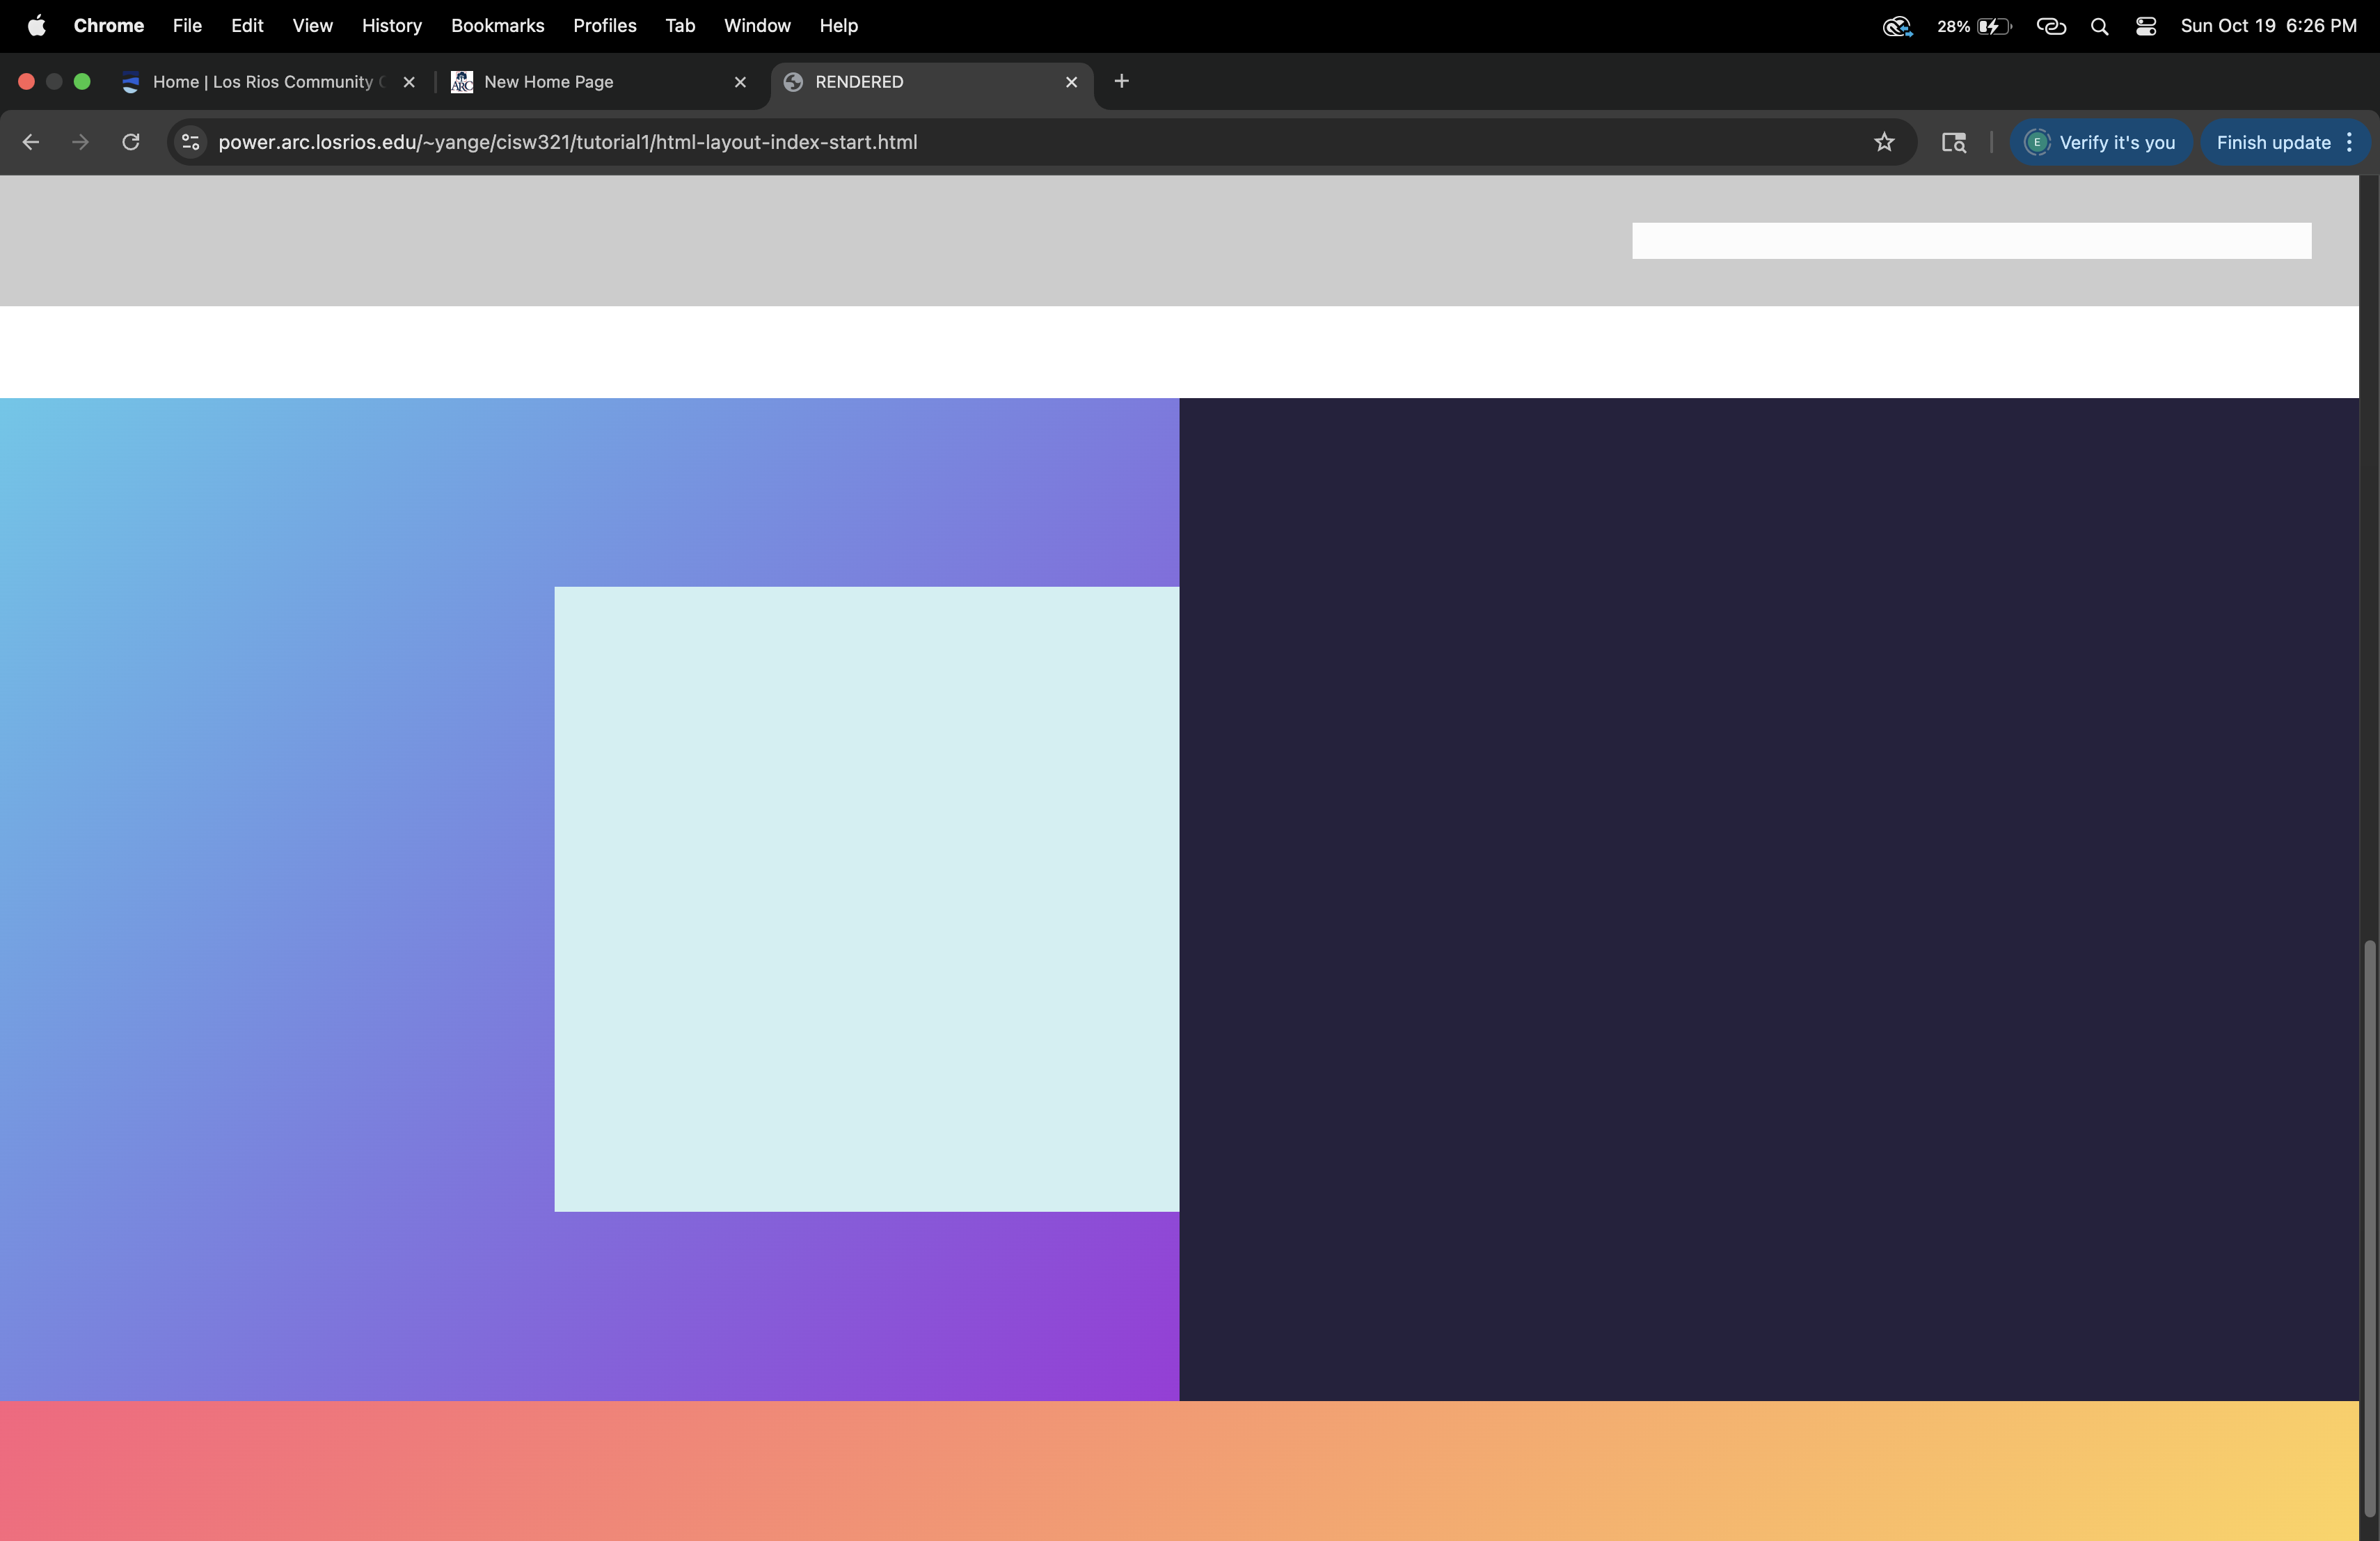Open the Apple menu
Screen dimensions: 2380x1541
pyautogui.click(x=36, y=26)
